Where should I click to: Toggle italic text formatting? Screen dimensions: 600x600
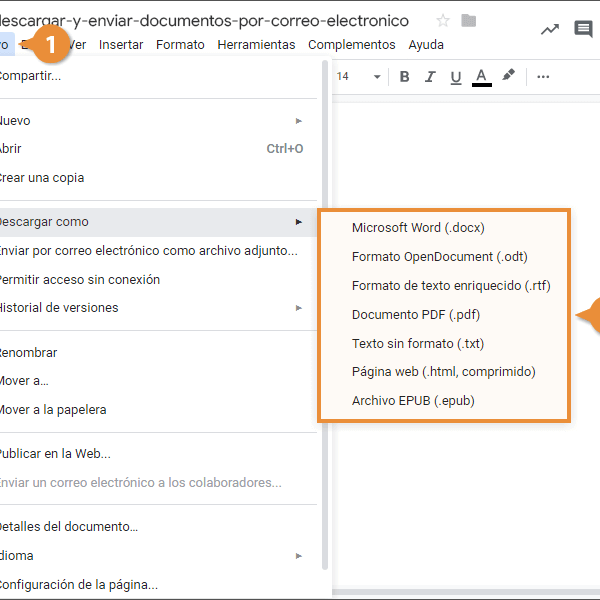pos(430,77)
